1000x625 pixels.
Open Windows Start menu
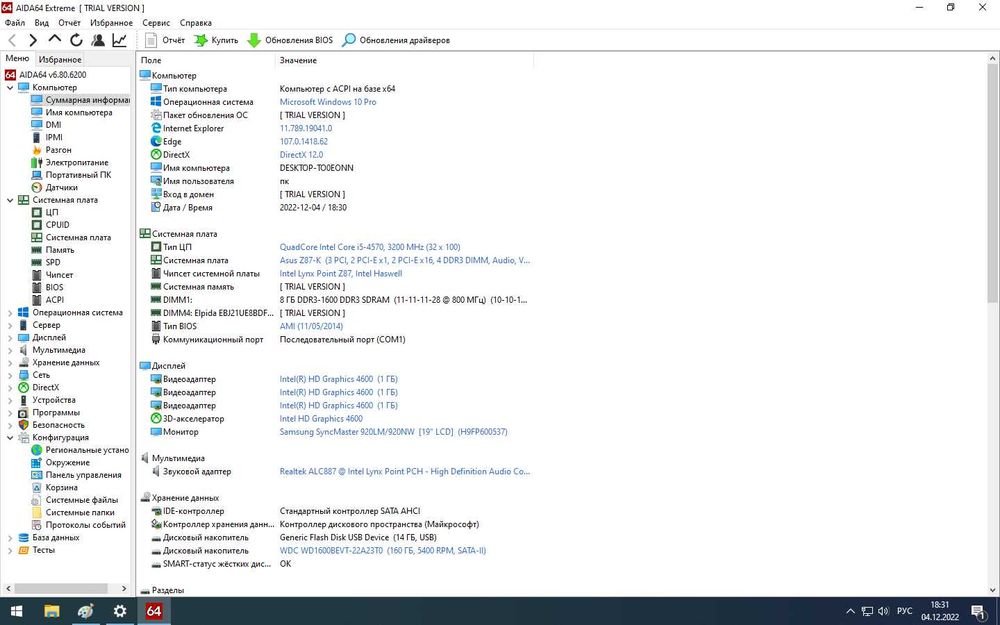coord(17,611)
